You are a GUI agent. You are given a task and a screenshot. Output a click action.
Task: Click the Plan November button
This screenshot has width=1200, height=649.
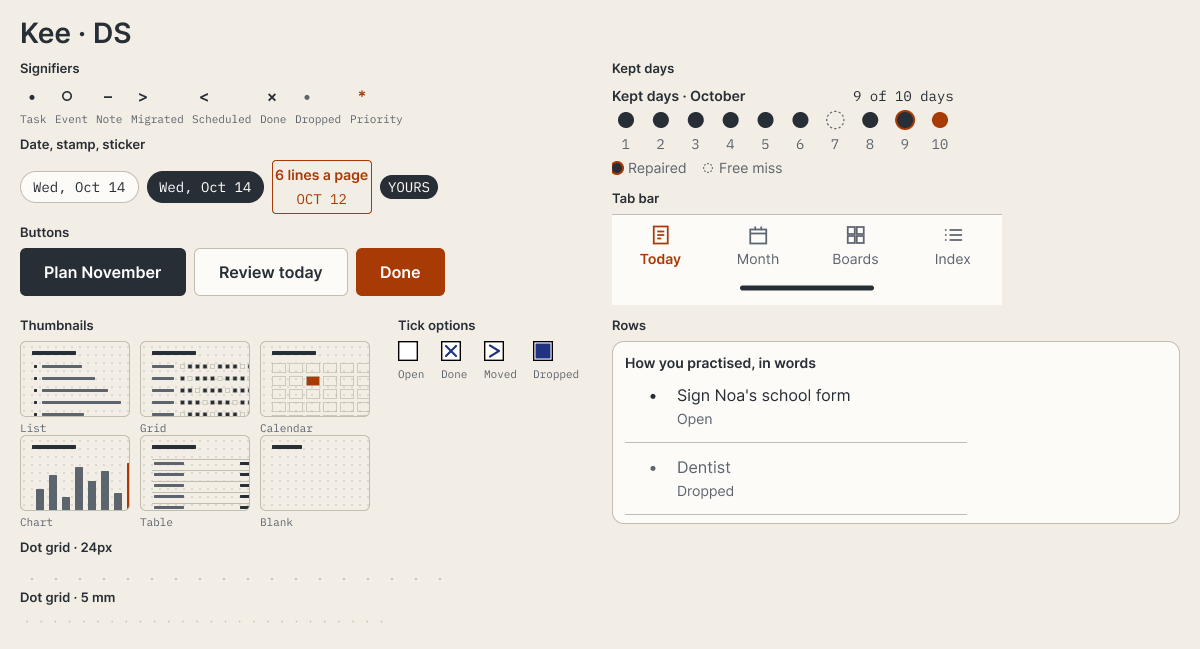(x=103, y=272)
